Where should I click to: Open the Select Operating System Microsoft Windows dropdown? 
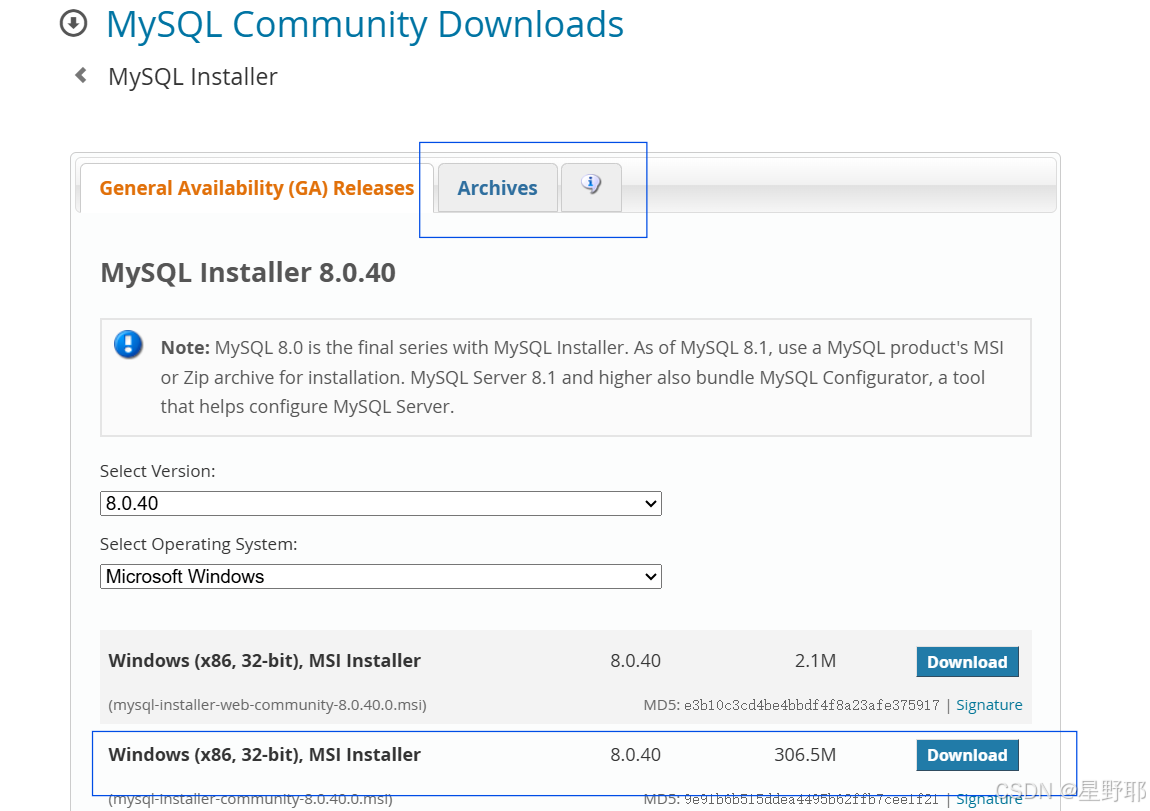(381, 576)
